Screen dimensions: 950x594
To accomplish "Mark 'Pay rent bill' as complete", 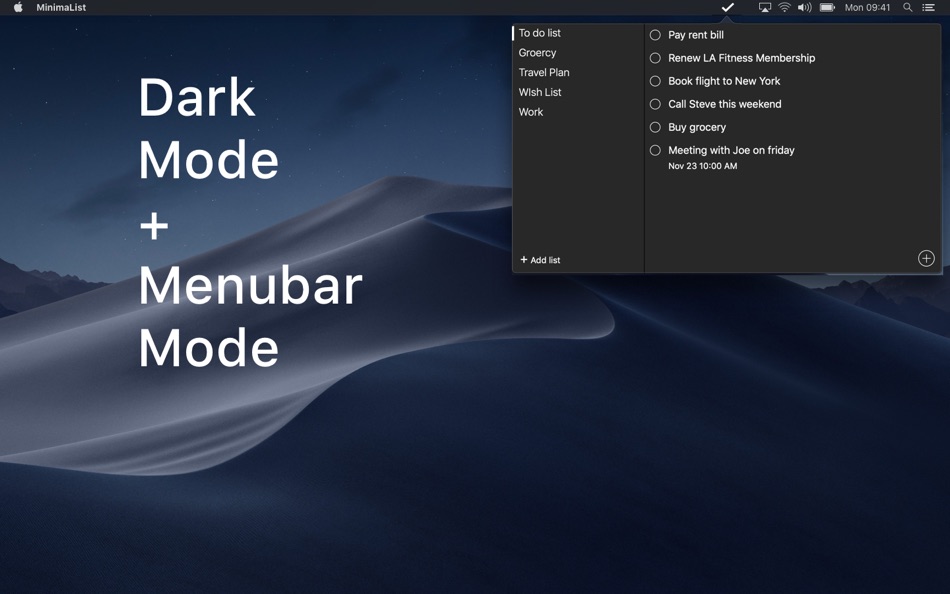I will click(655, 35).
